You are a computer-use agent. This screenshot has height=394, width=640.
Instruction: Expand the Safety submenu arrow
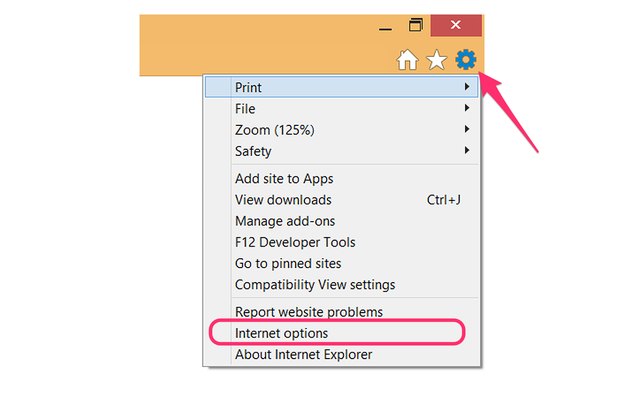467,150
